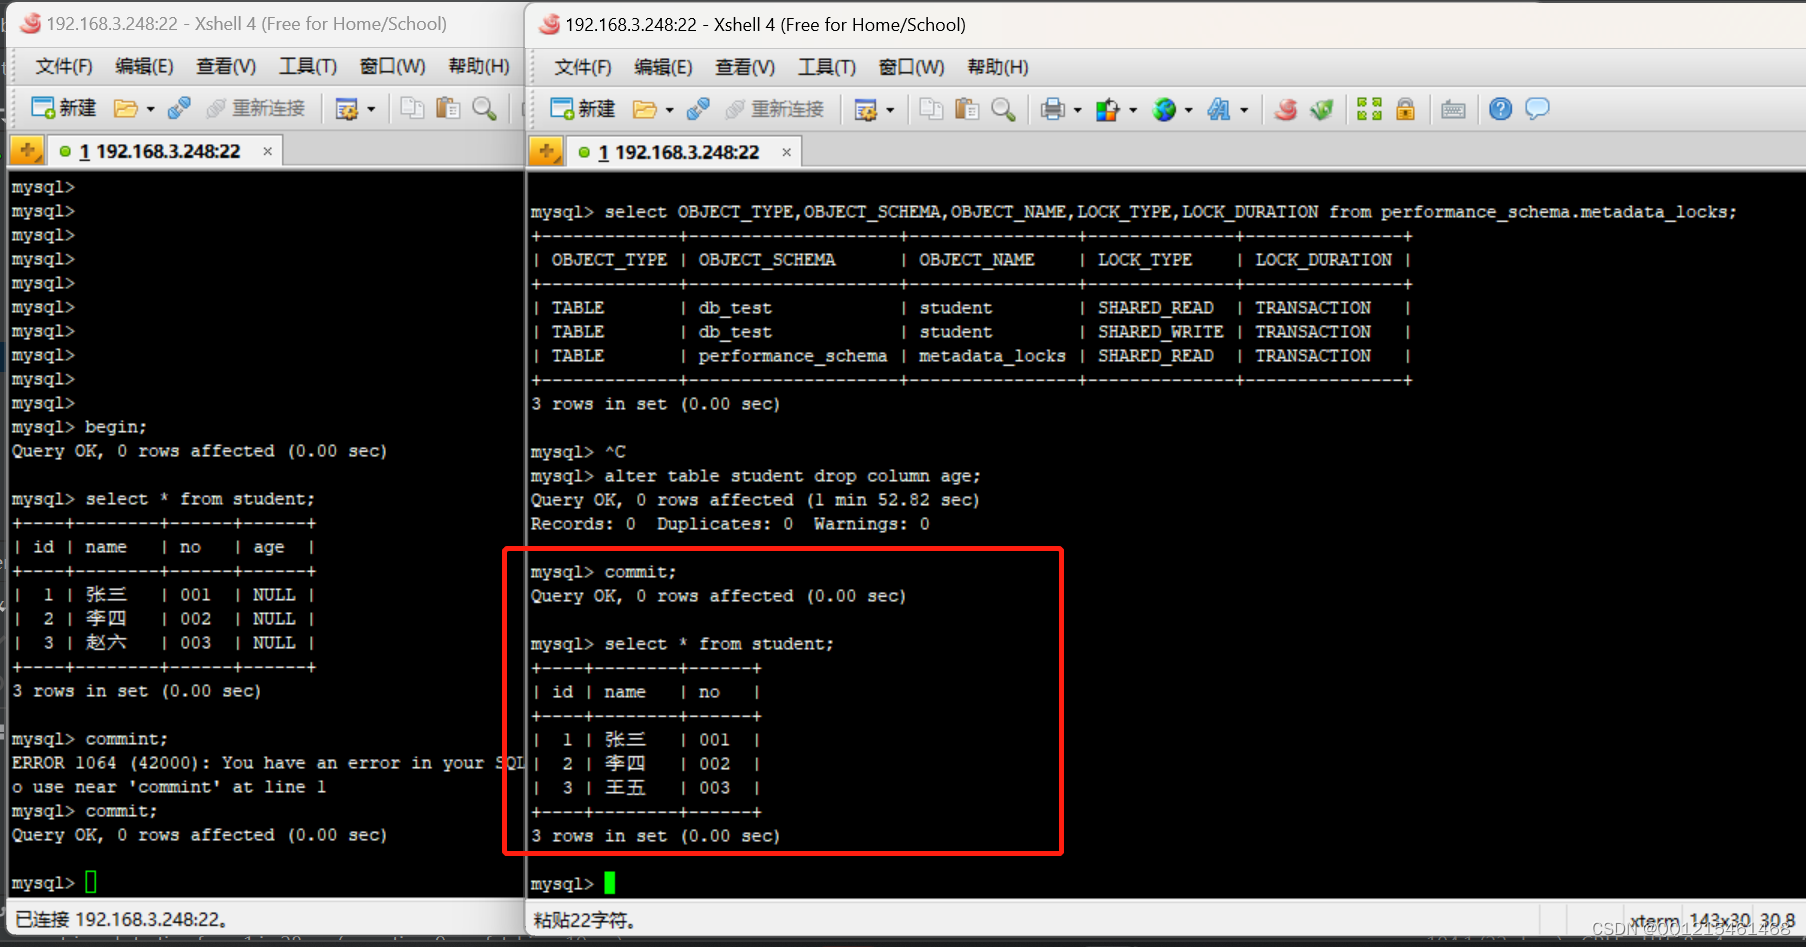The image size is (1806, 947).
Task: Open 工具(T) menu in left window
Action: (307, 66)
